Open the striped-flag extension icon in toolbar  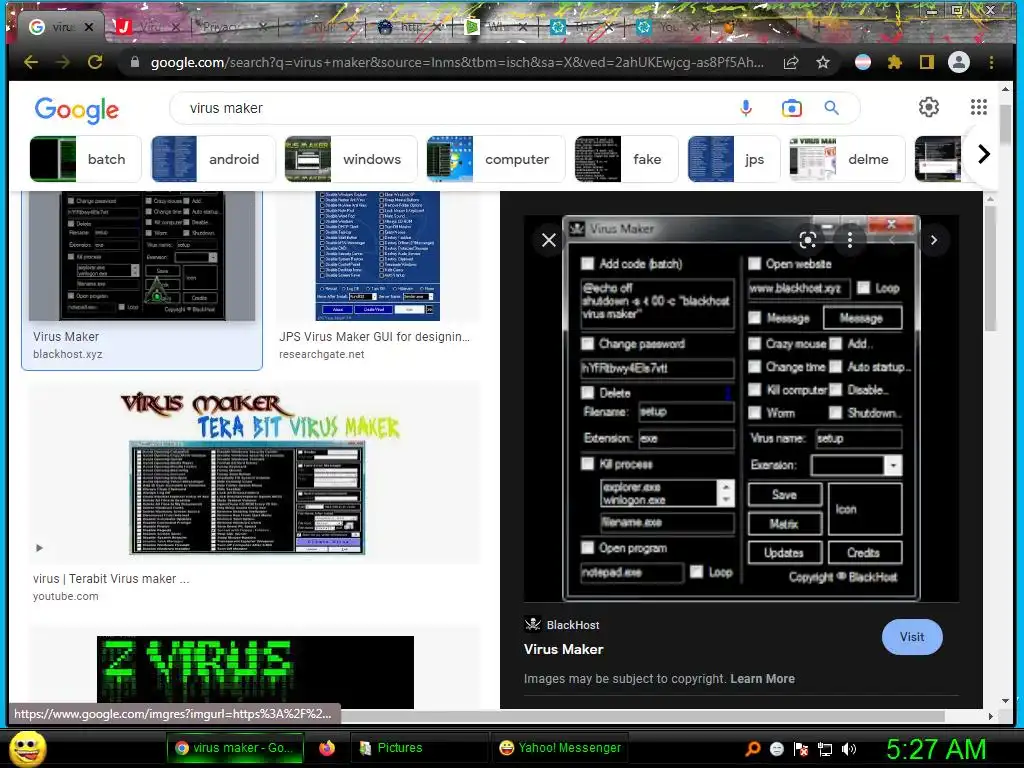863,63
